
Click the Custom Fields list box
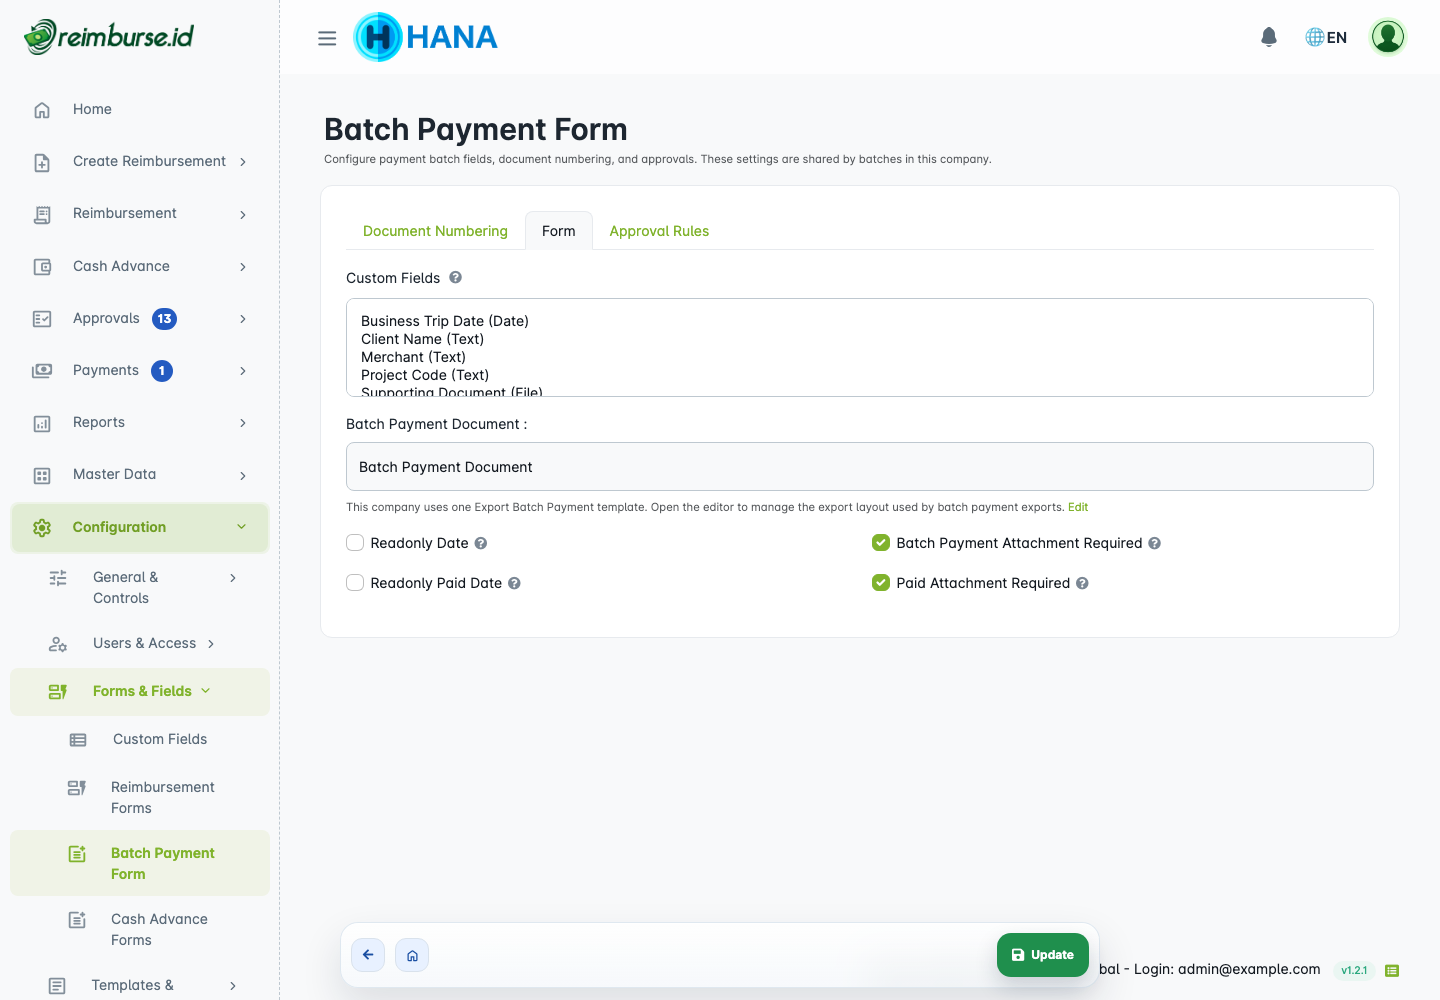(x=860, y=348)
